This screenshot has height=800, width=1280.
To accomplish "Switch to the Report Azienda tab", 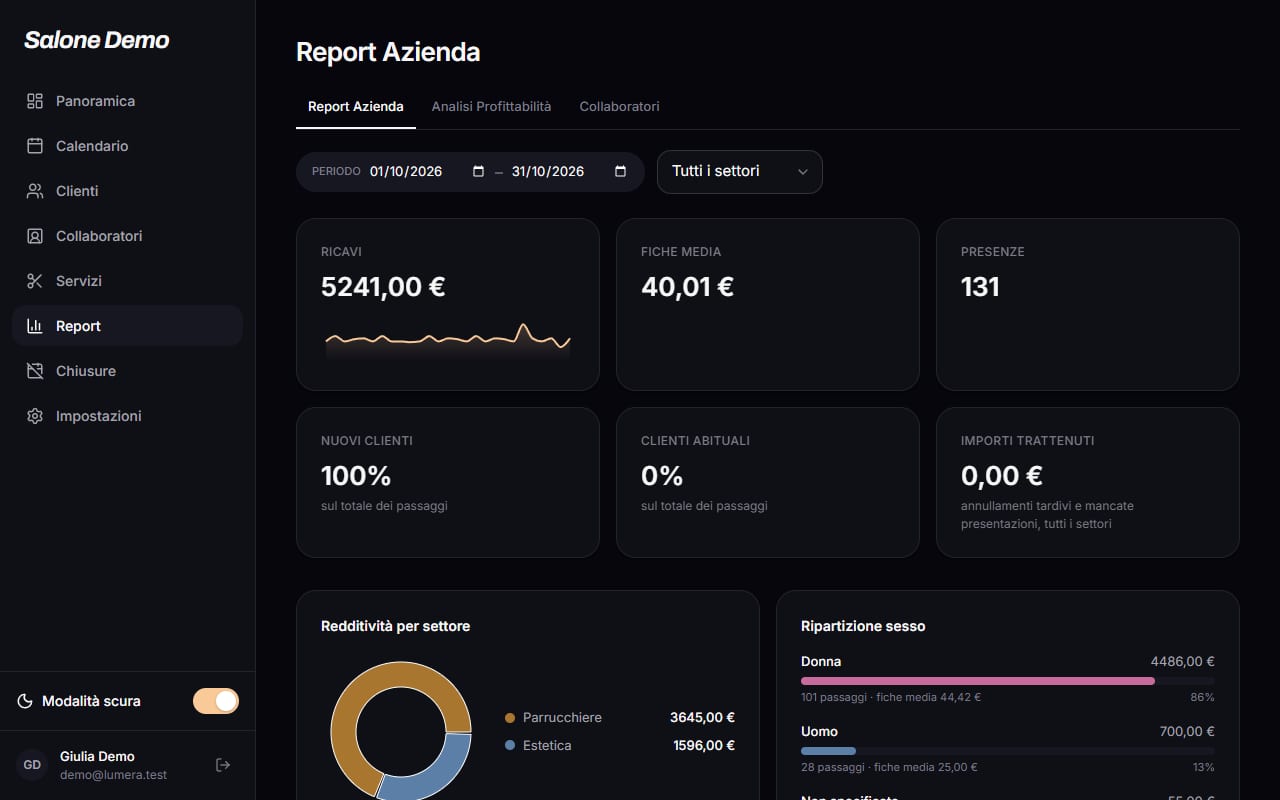I will (356, 107).
